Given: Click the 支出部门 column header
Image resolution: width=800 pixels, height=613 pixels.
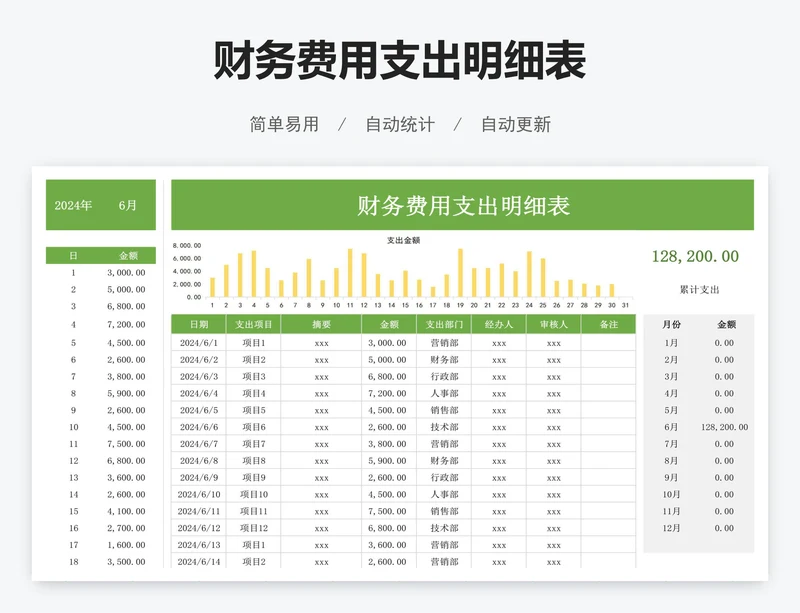Looking at the screenshot, I should 444,324.
